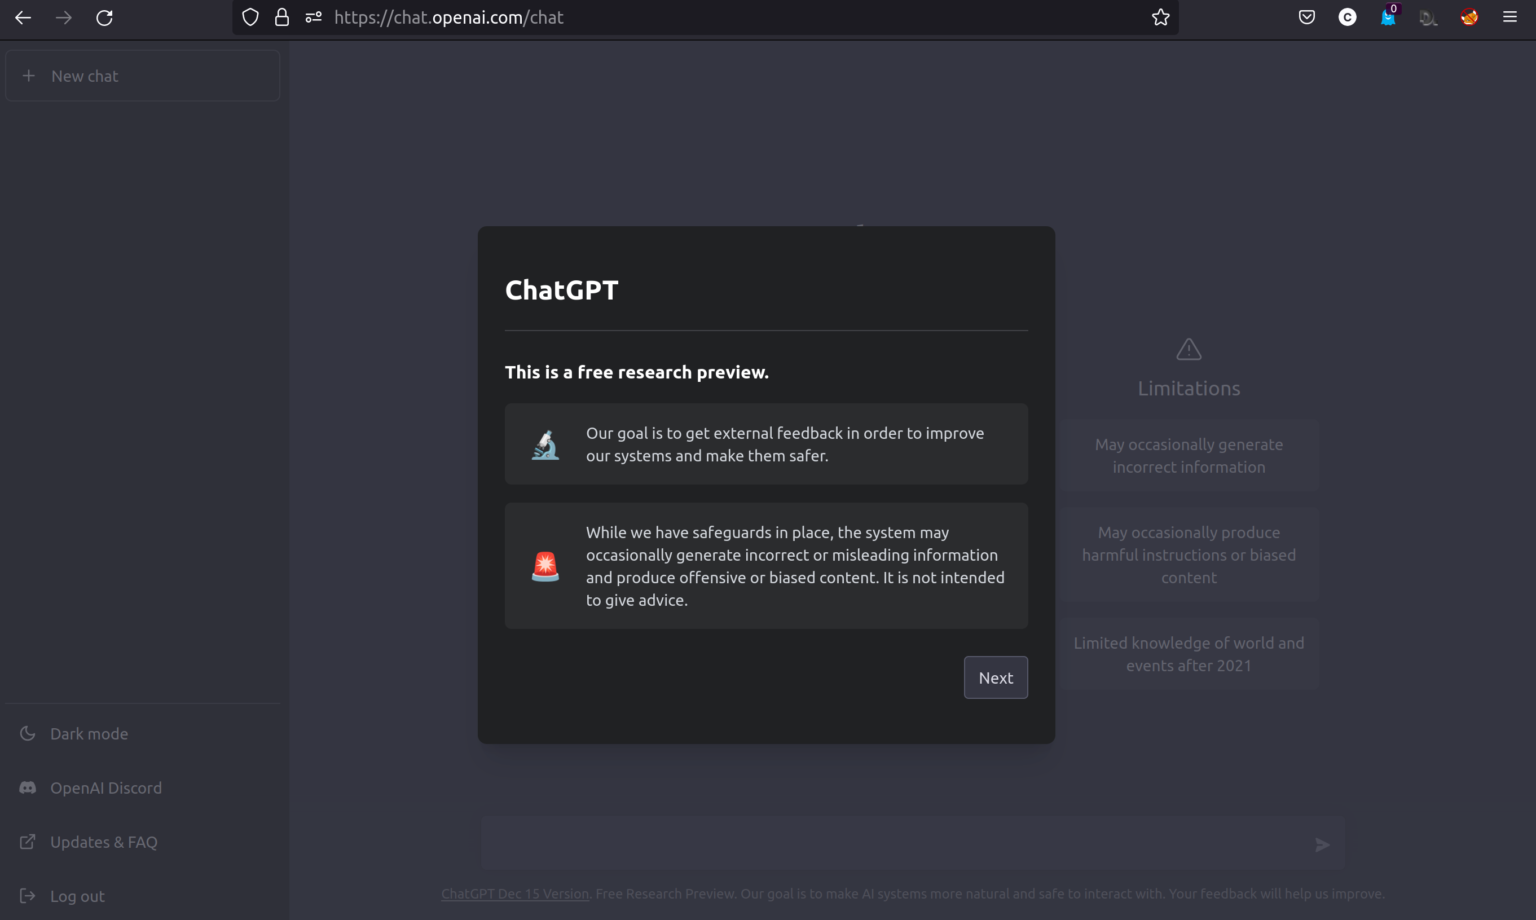Screen dimensions: 1536x920
Task: Select the dark mode moon icon
Action: tap(27, 733)
